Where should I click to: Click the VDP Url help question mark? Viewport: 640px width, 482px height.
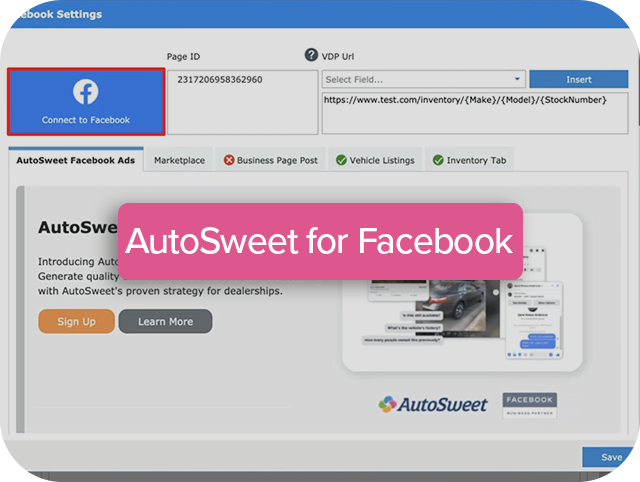click(x=310, y=55)
